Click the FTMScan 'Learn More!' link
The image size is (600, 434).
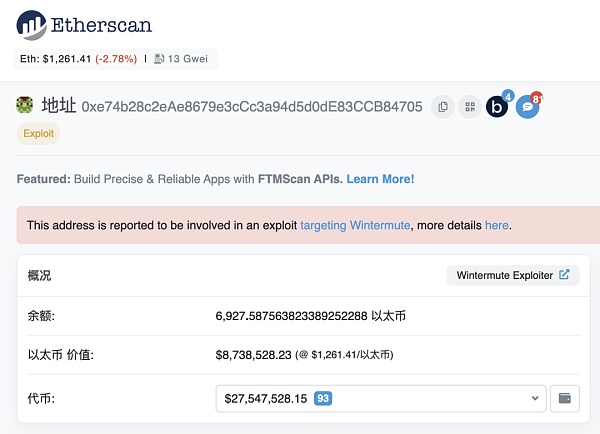(x=380, y=179)
